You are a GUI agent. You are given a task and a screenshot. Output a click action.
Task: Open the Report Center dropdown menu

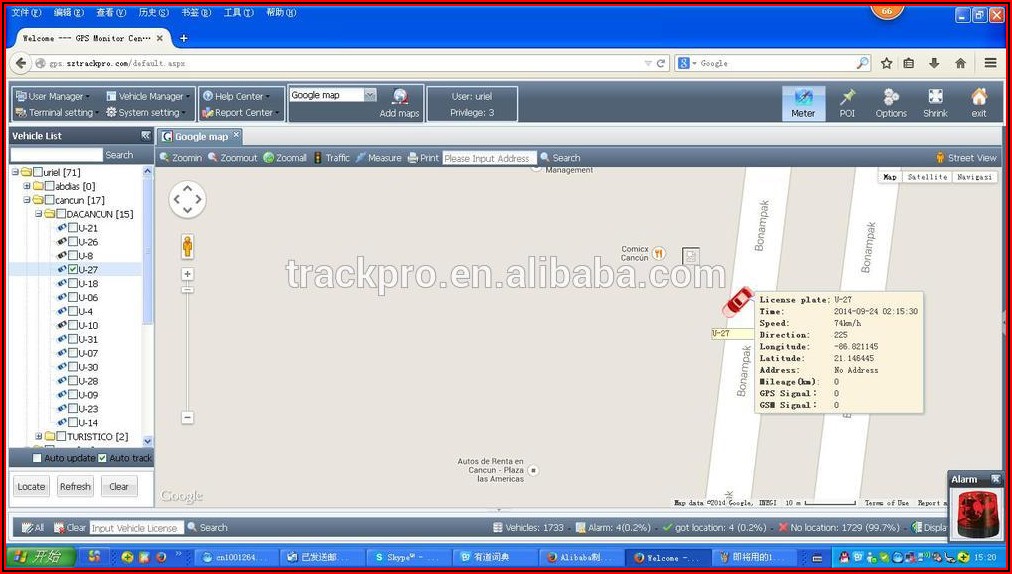click(240, 112)
